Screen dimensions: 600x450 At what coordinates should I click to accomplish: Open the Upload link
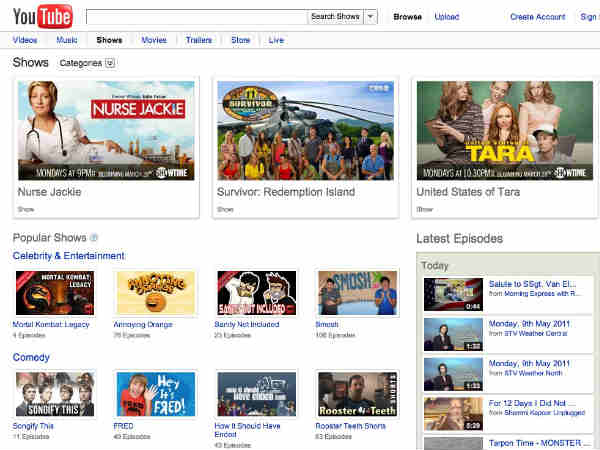coord(447,17)
